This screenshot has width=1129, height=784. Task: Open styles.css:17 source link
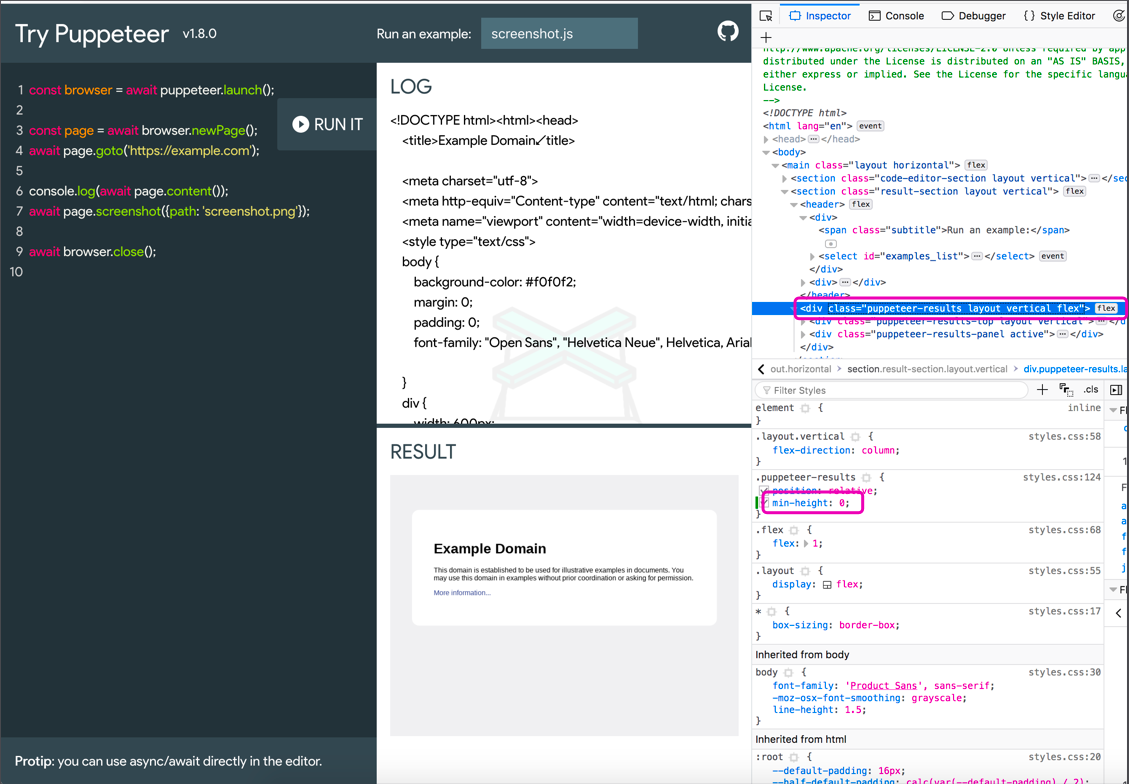pyautogui.click(x=1064, y=611)
